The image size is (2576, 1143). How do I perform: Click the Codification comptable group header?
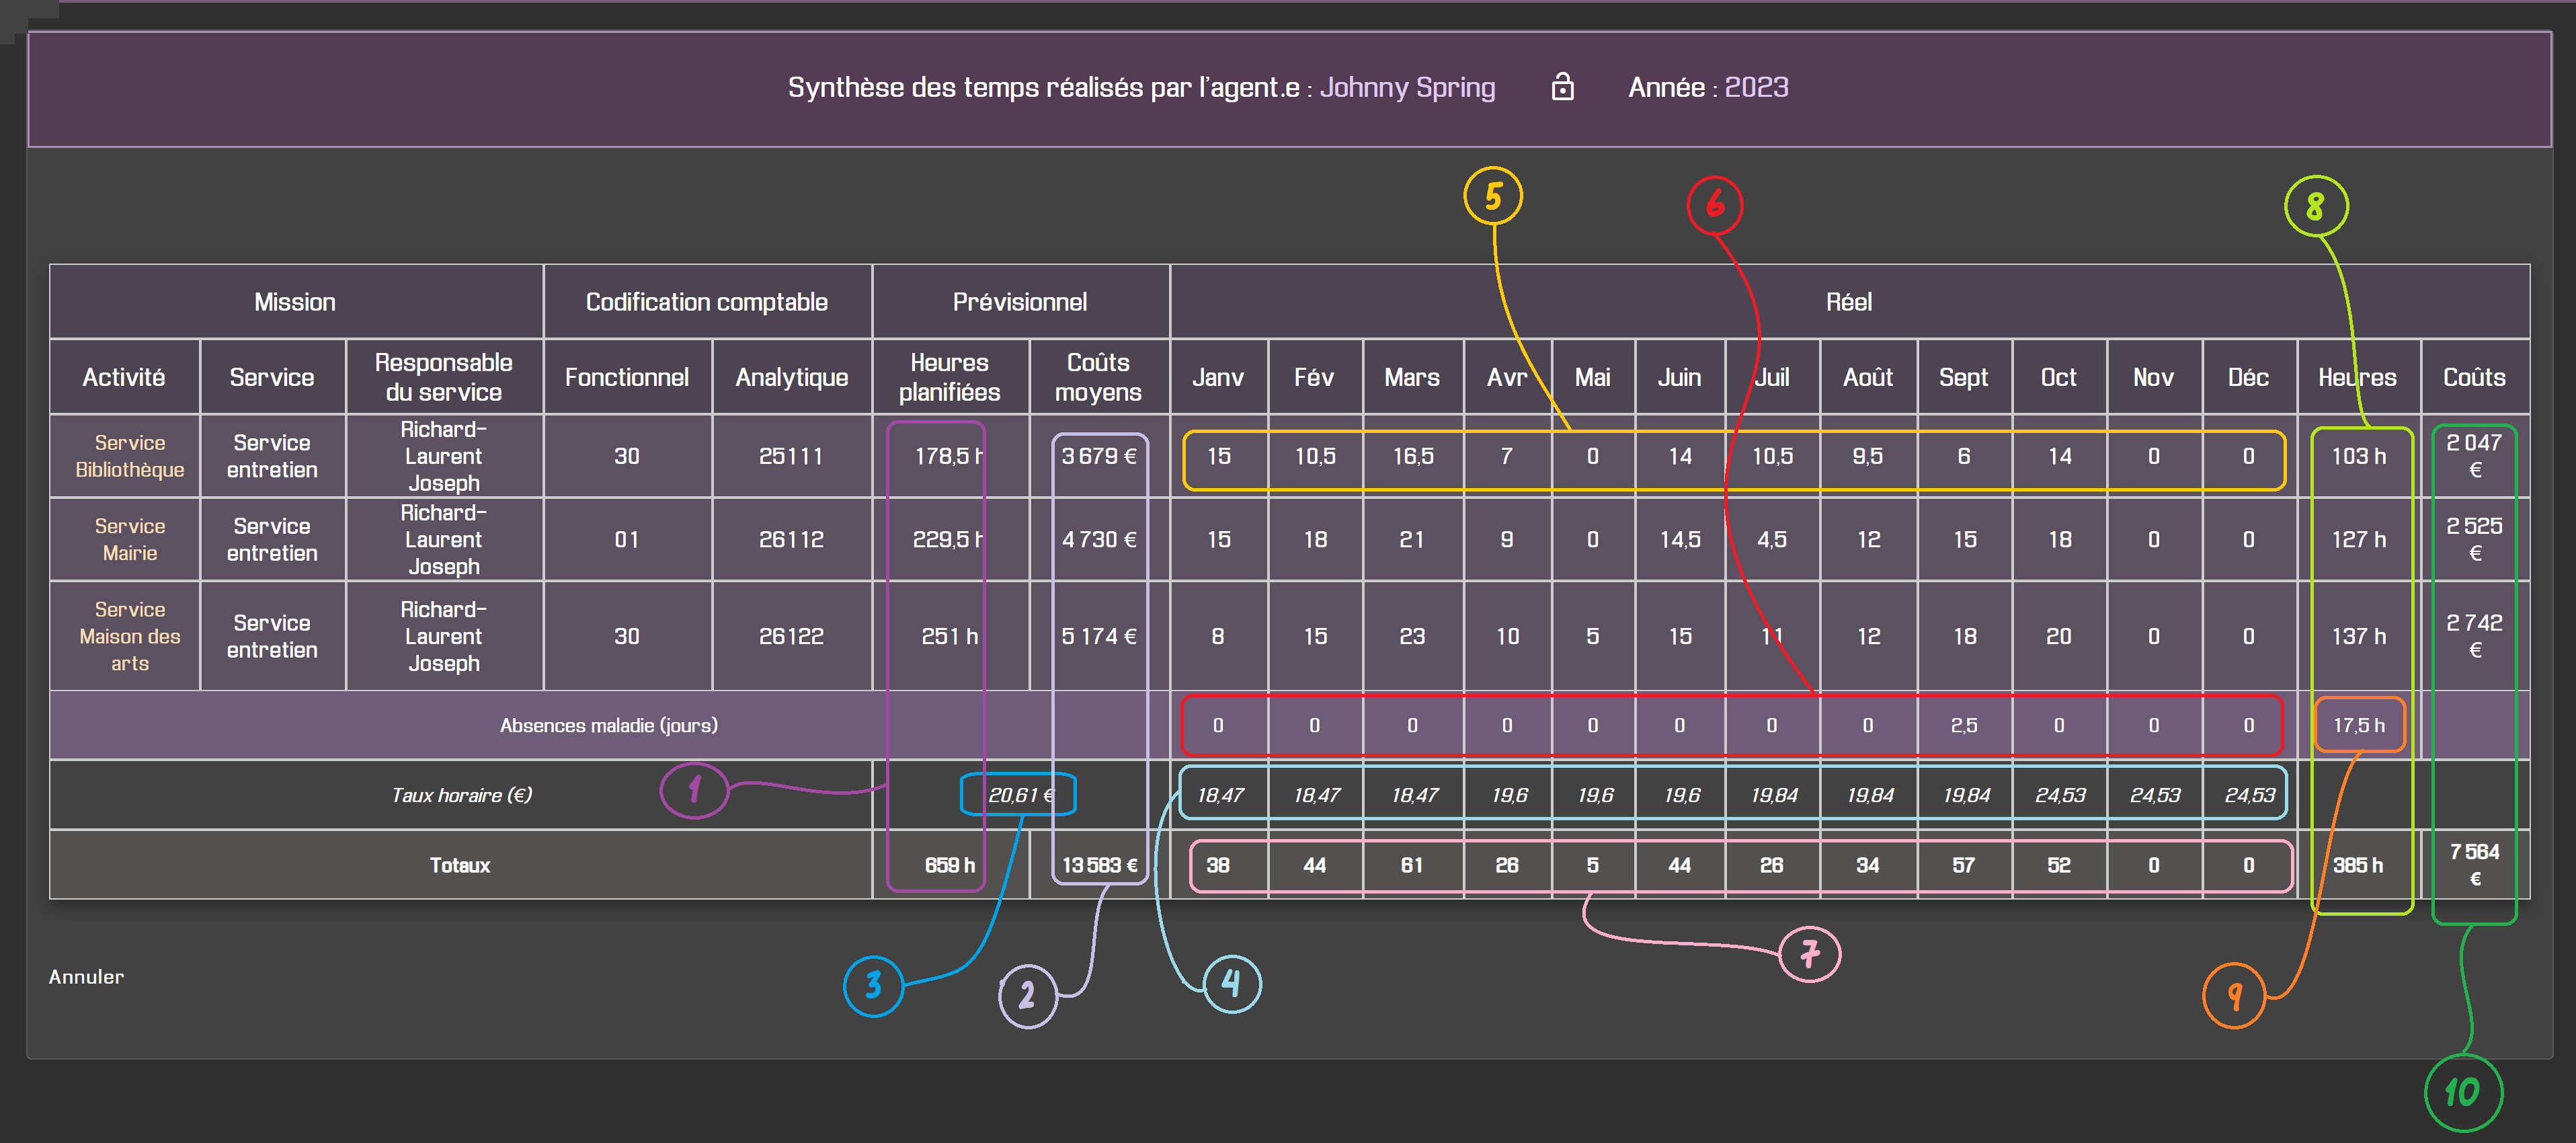707,302
